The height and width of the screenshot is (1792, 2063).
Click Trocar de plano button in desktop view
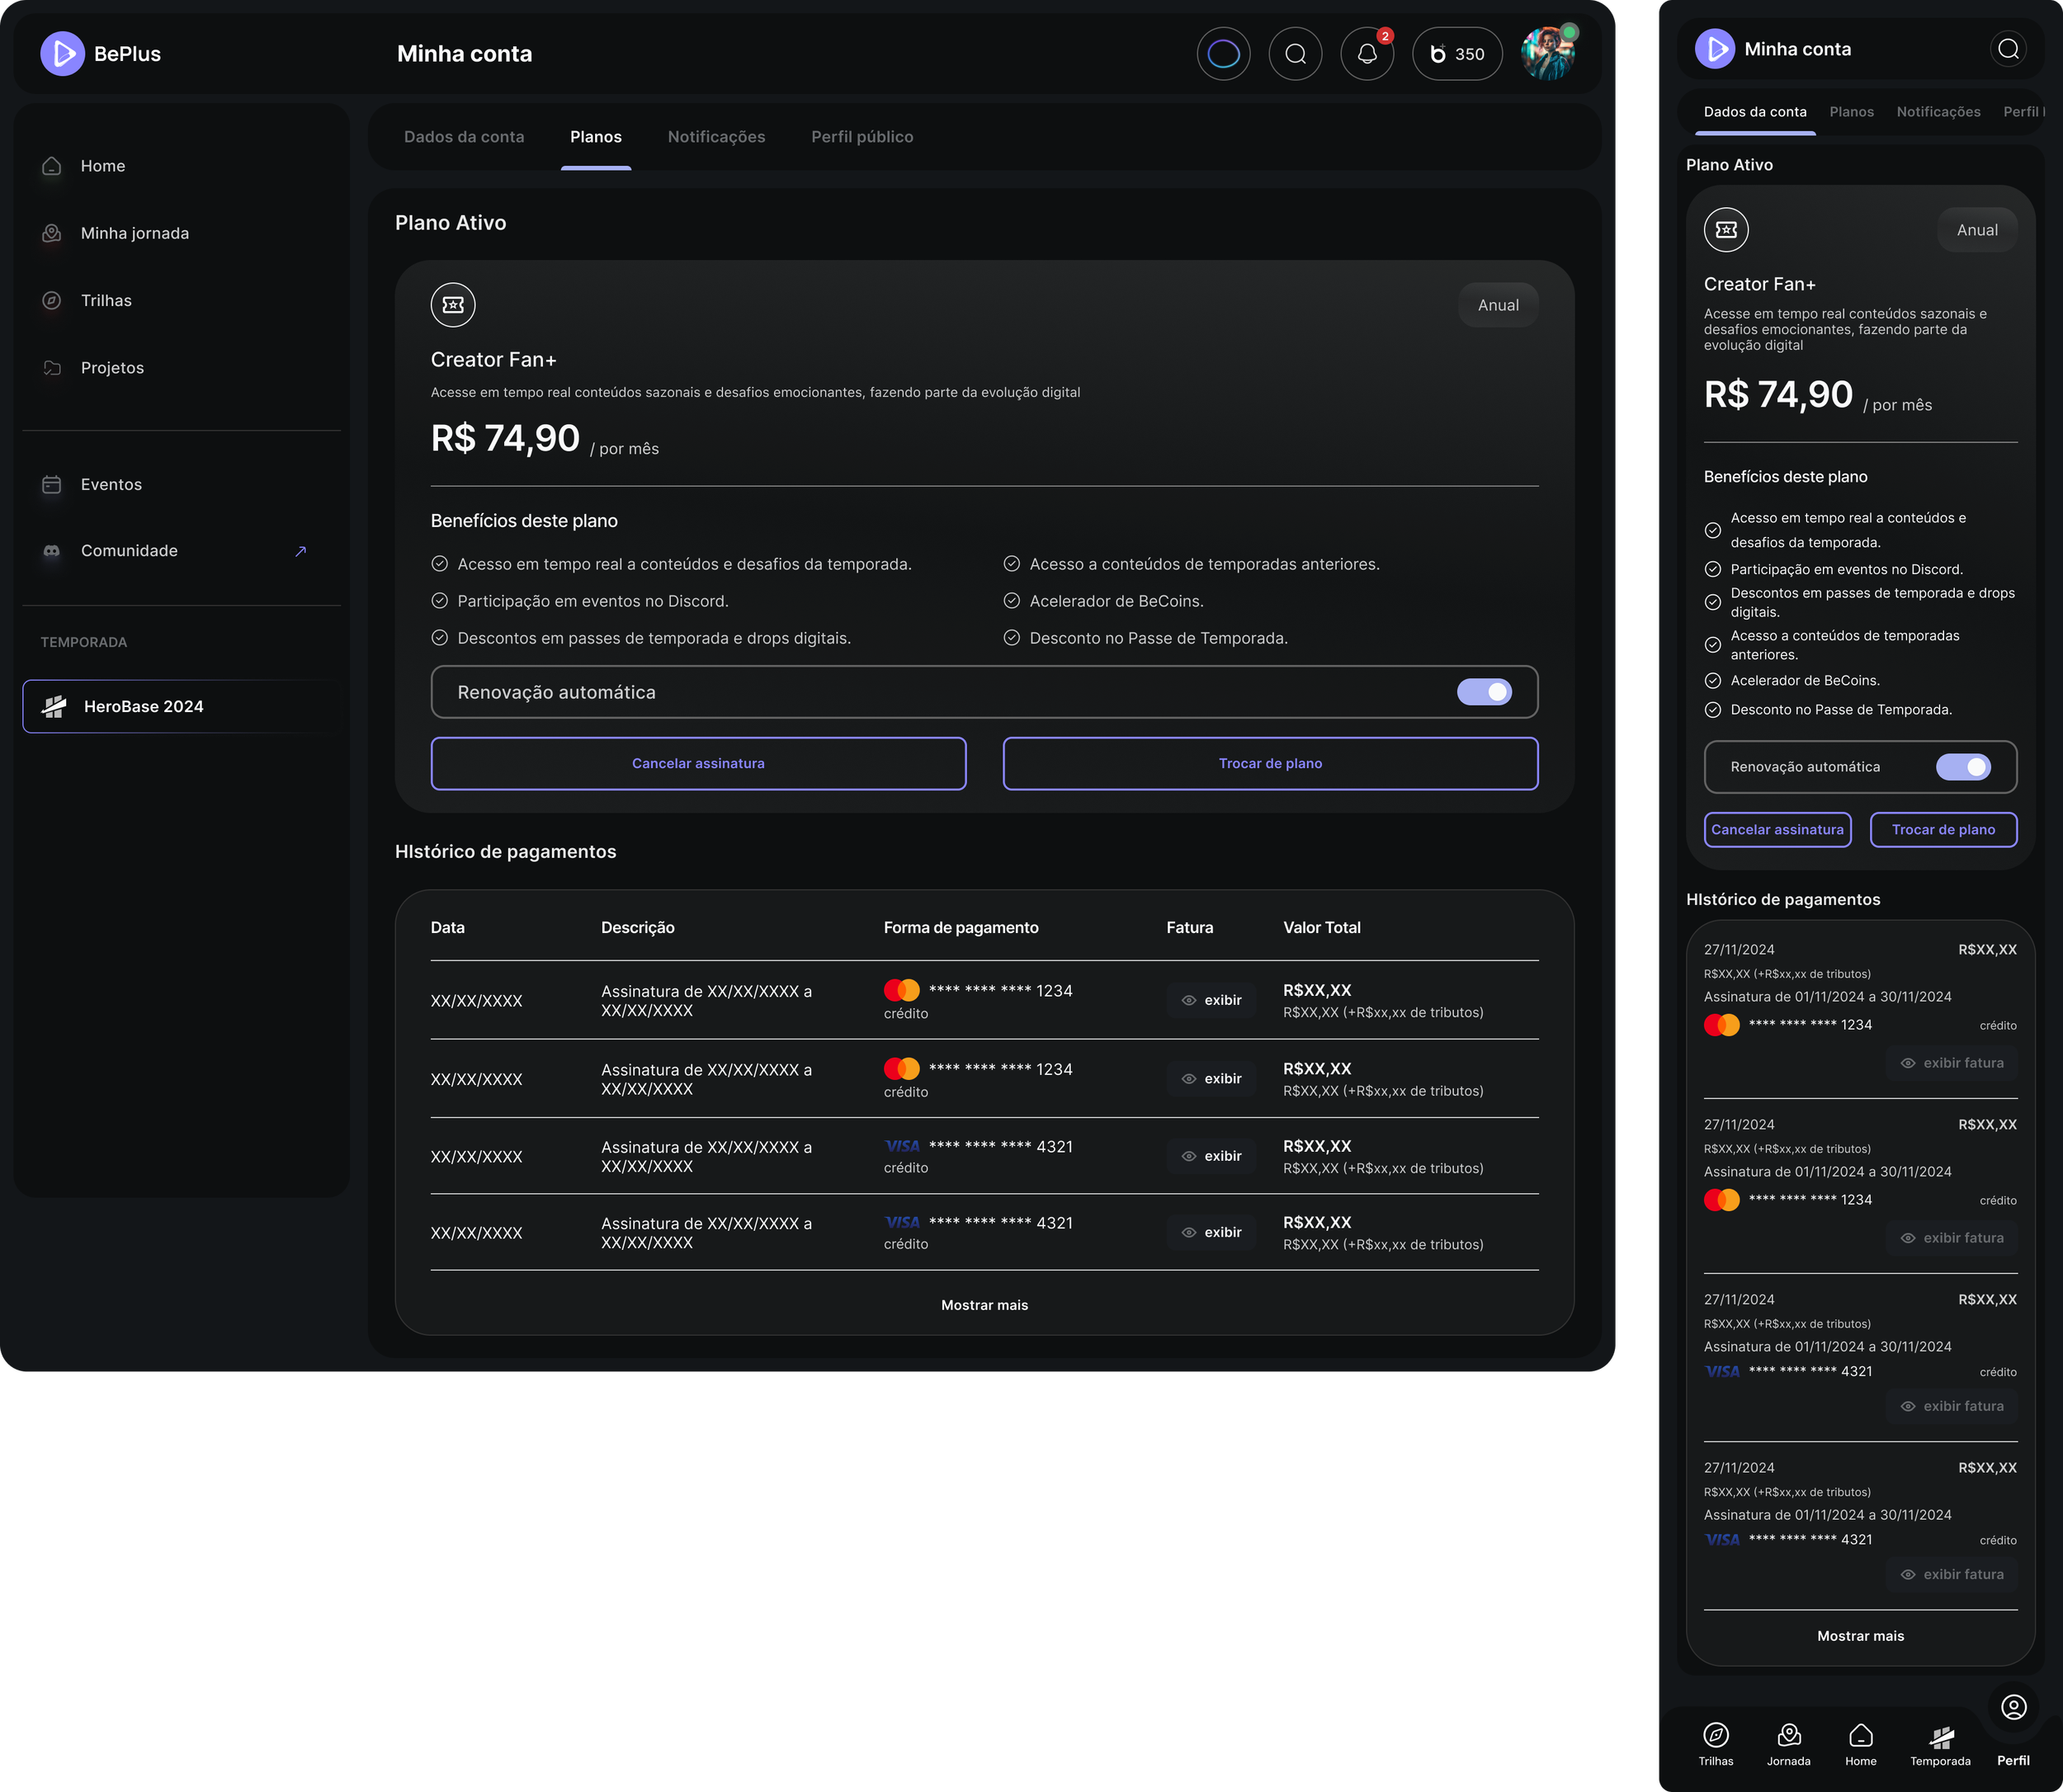(1270, 763)
